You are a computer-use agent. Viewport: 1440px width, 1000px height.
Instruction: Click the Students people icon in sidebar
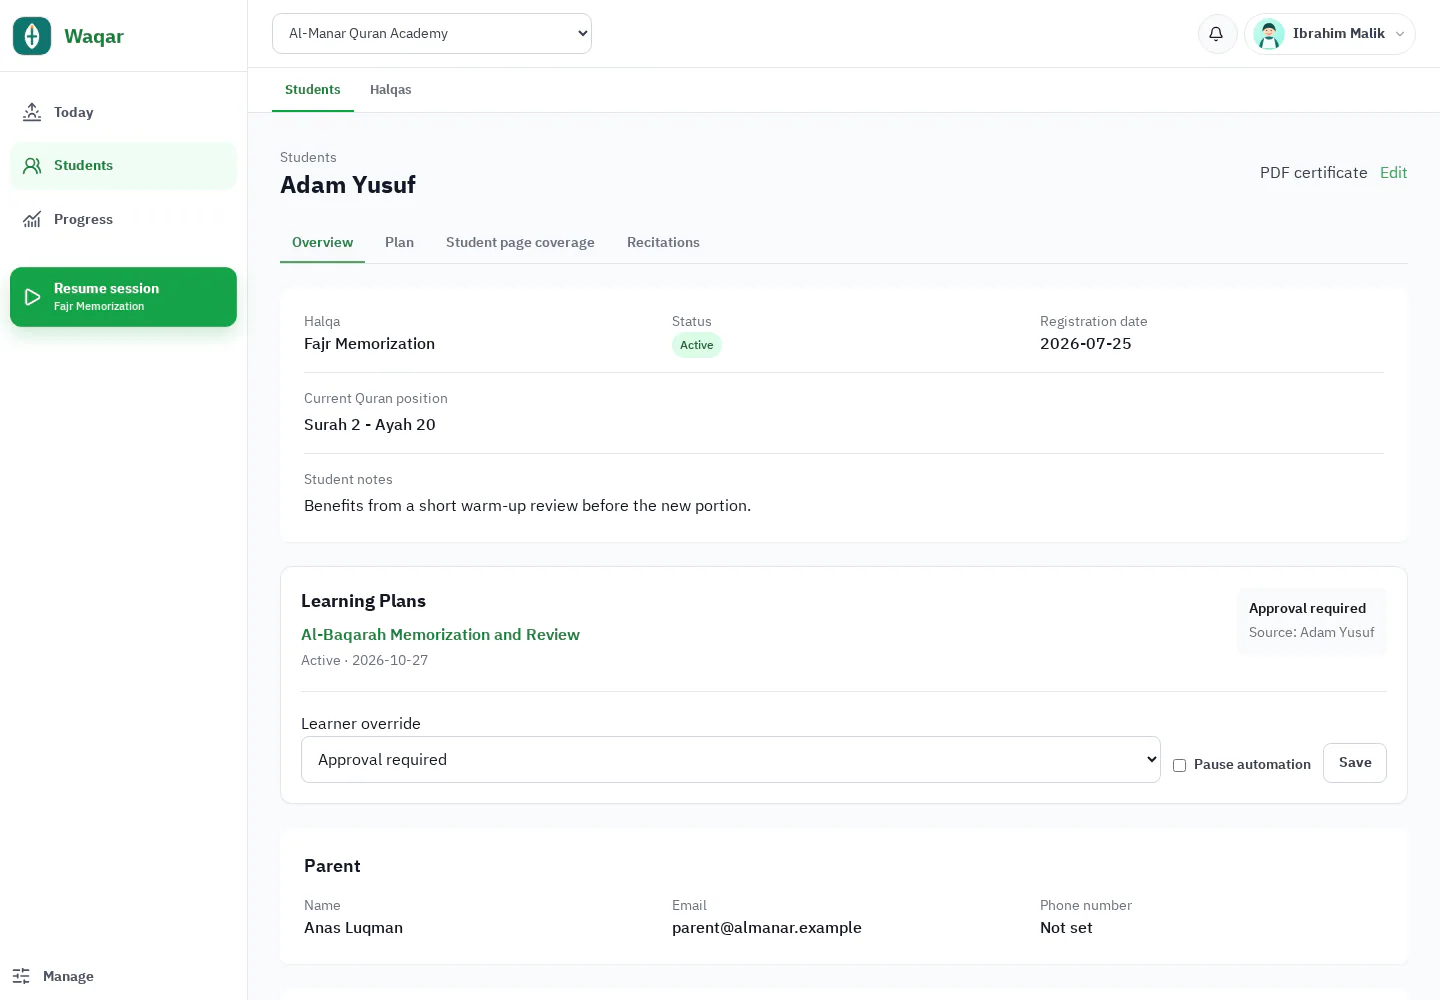click(x=32, y=166)
